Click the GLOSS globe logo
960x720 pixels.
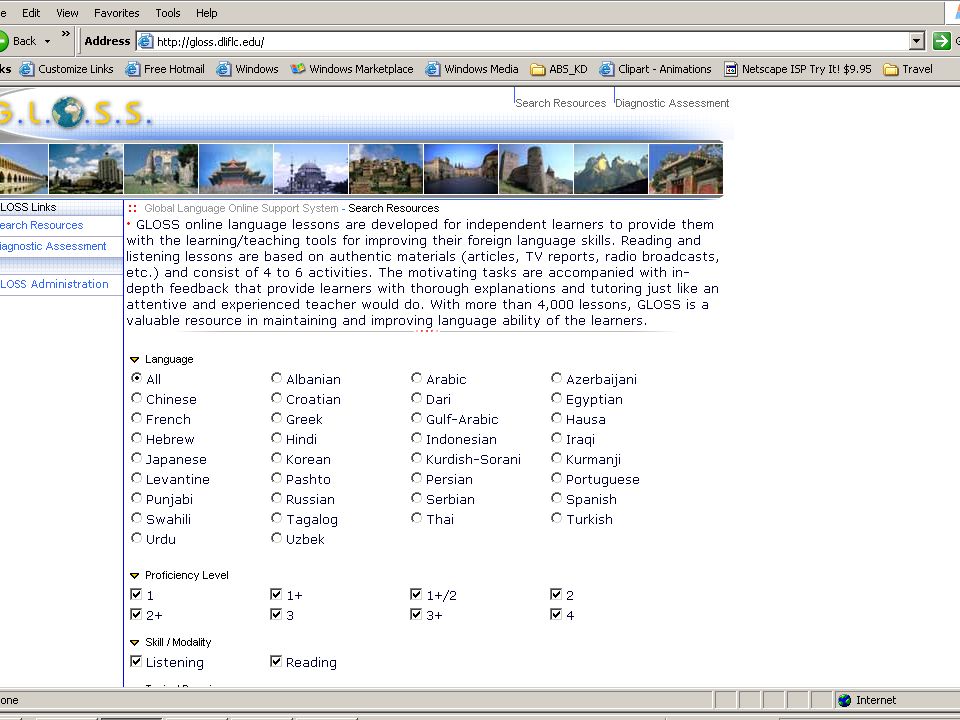pos(67,112)
